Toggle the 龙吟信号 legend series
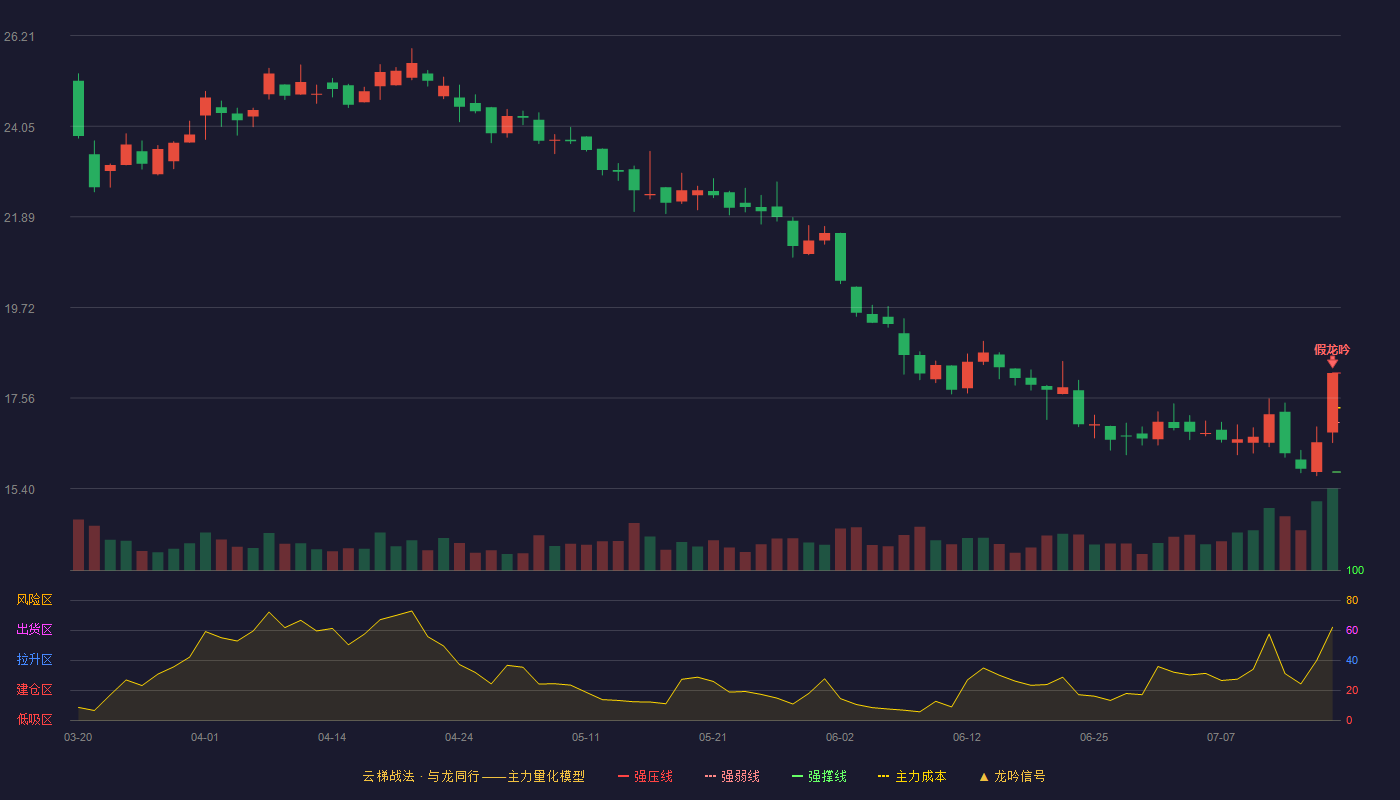Screen dimensions: 1400x800 [1012, 776]
